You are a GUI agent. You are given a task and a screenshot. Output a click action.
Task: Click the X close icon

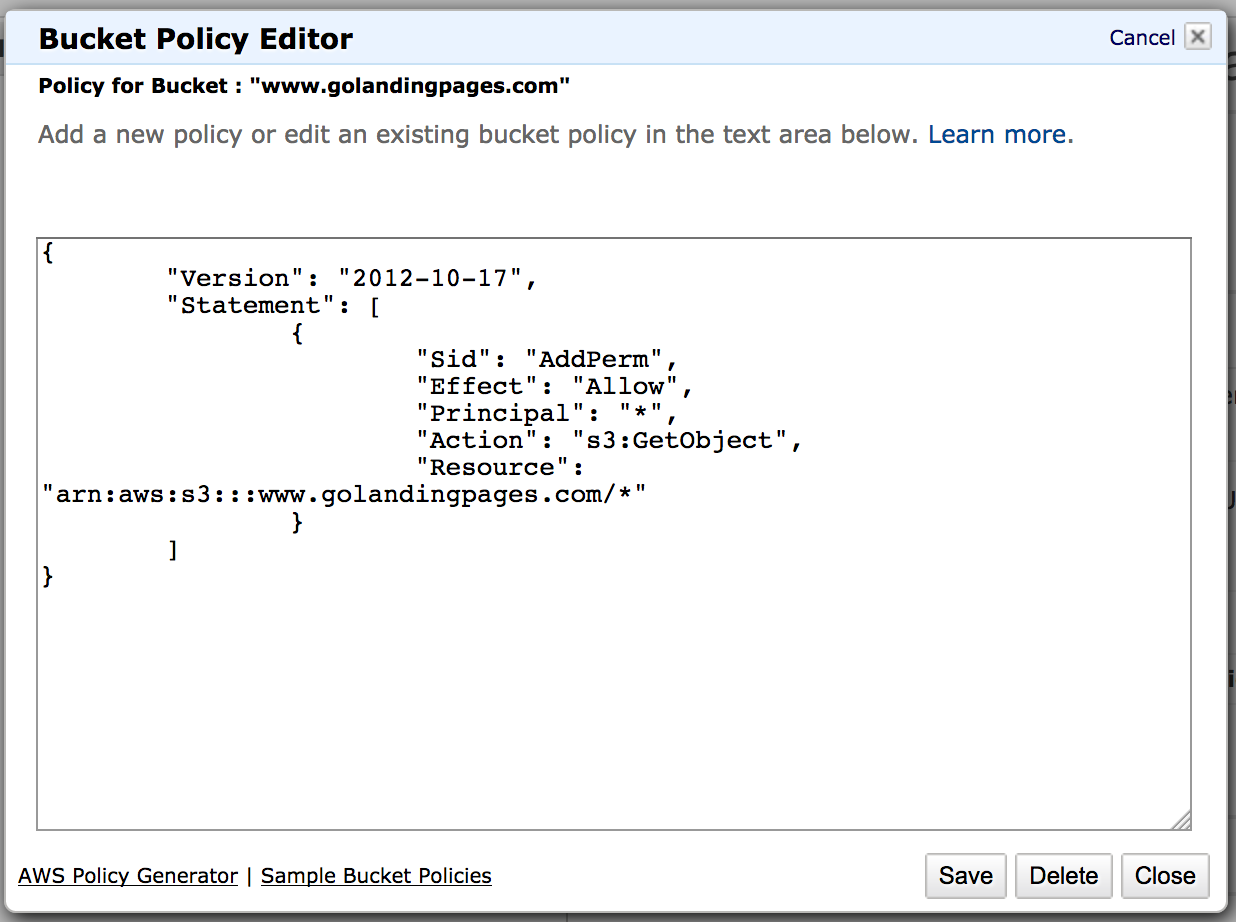coord(1197,36)
